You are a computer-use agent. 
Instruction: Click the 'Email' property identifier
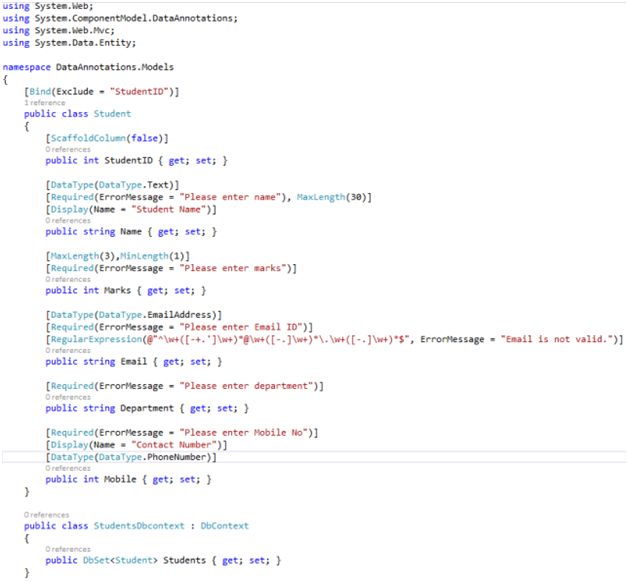(x=134, y=362)
